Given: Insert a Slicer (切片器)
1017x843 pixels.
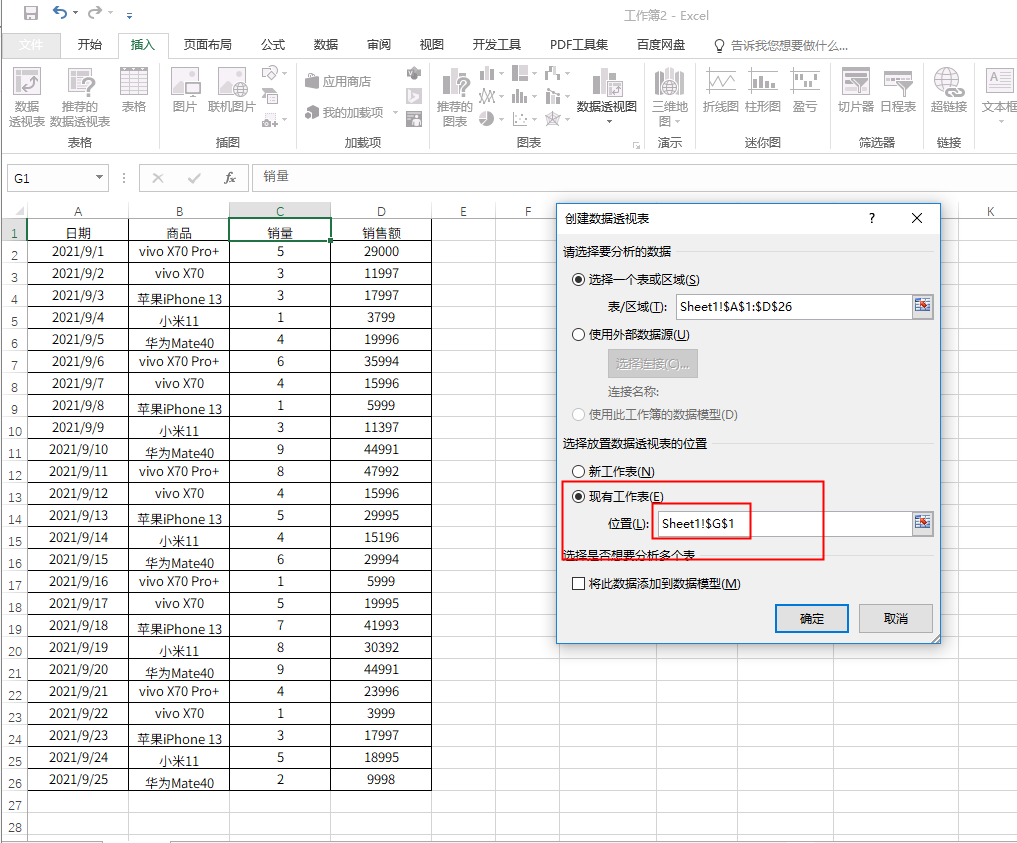Looking at the screenshot, I should 855,90.
